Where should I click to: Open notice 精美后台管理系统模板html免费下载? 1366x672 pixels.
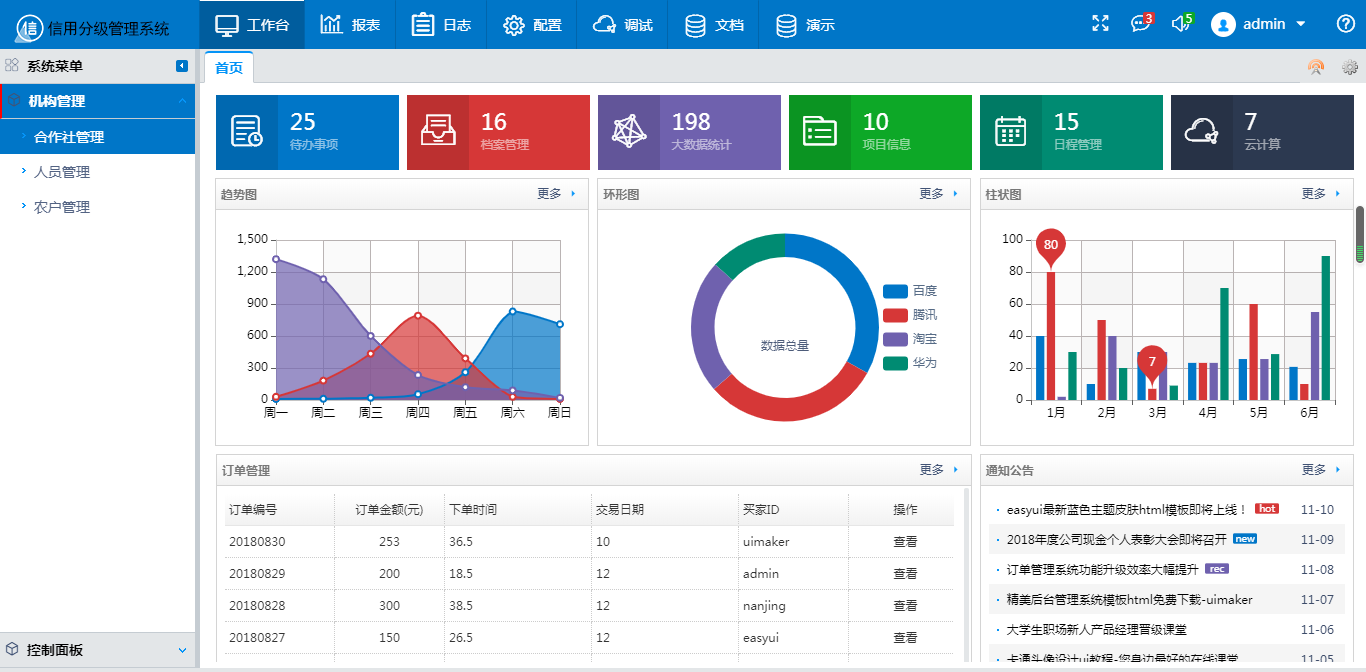pos(1129,600)
